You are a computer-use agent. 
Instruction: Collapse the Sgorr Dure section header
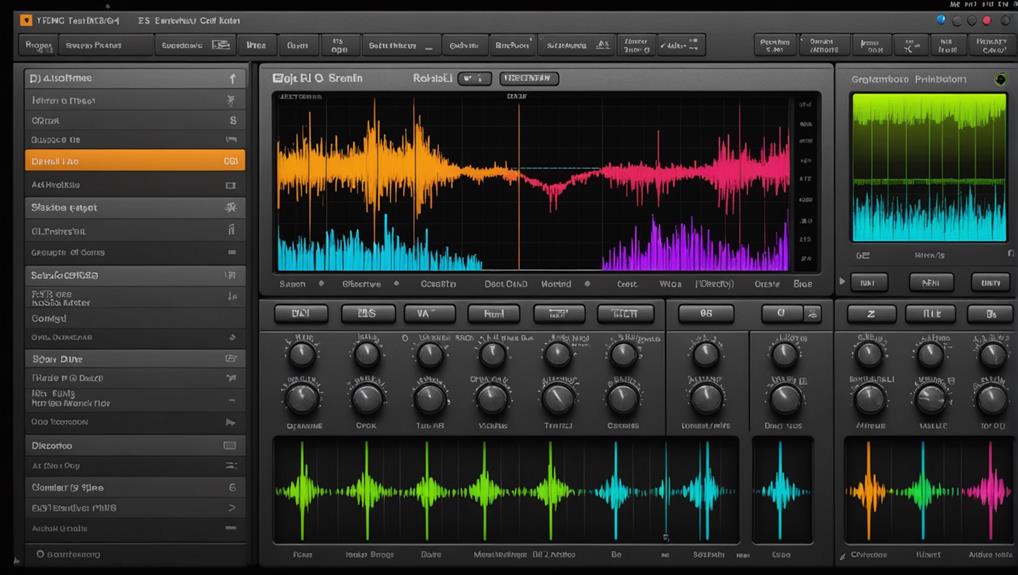(135, 359)
